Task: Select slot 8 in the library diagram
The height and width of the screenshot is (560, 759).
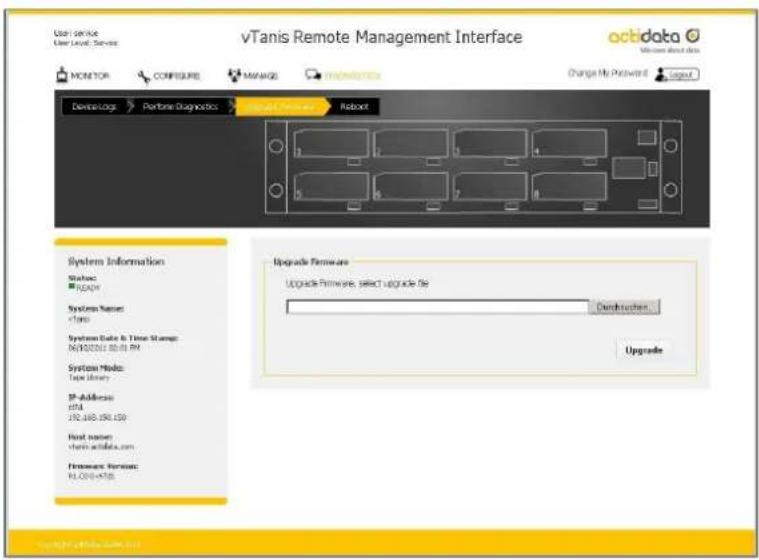Action: tap(569, 186)
